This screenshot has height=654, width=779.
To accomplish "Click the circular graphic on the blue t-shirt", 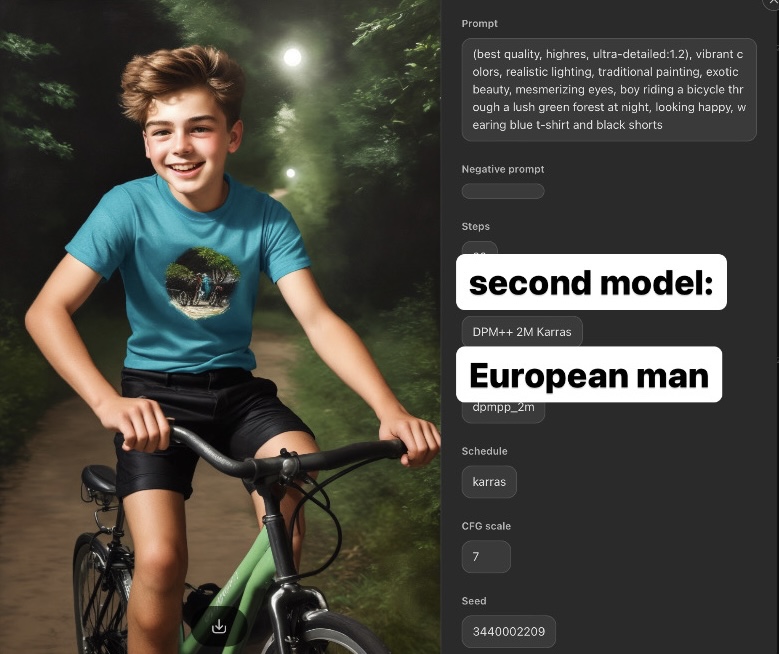I will (x=203, y=283).
